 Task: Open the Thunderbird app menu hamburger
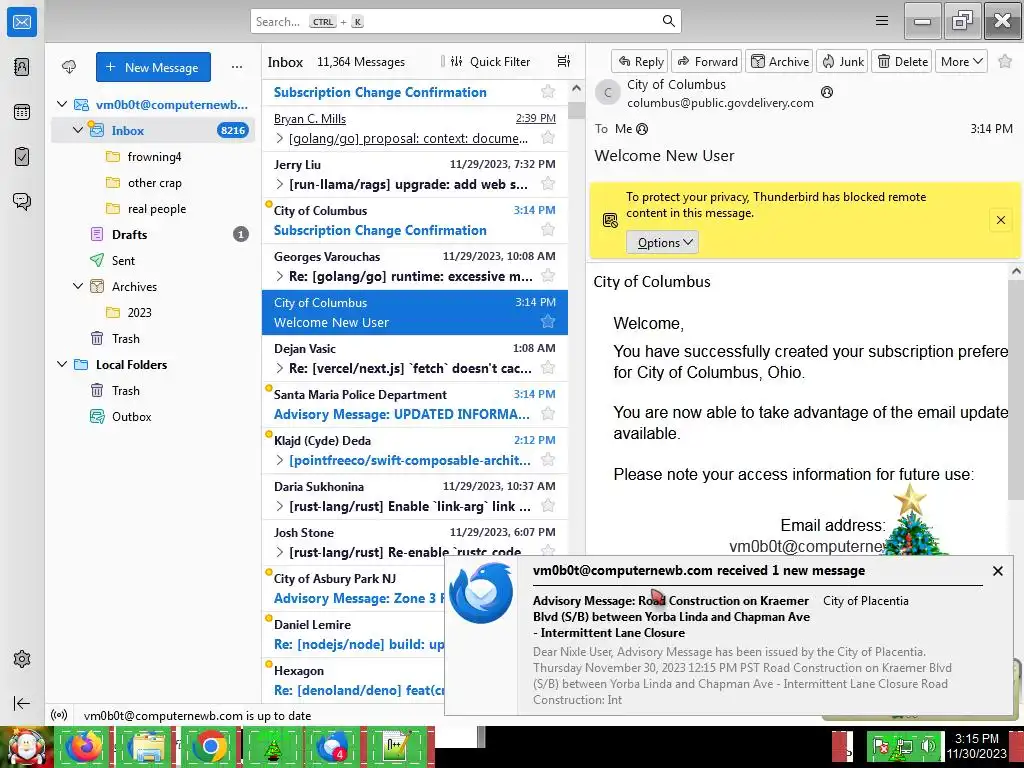[882, 21]
